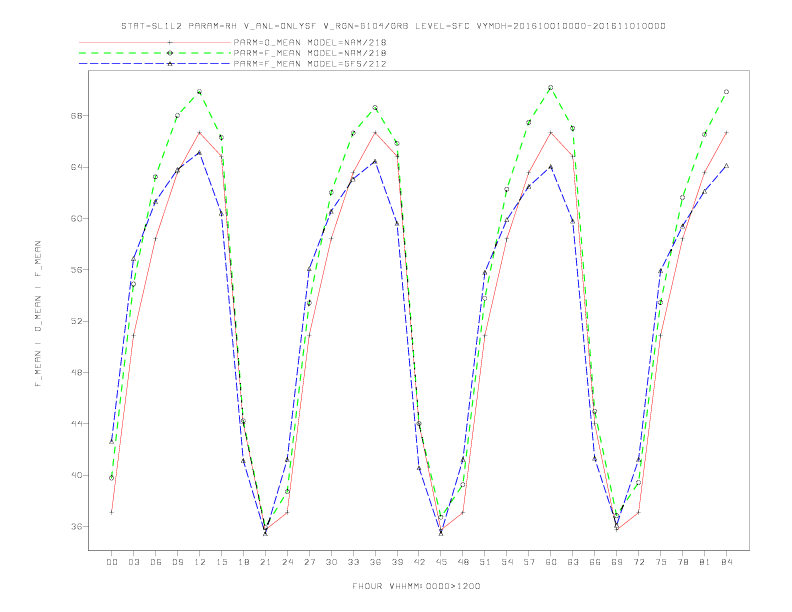Click x-axis hour label 24
Image resolution: width=792 pixels, height=612 pixels.
(x=287, y=562)
